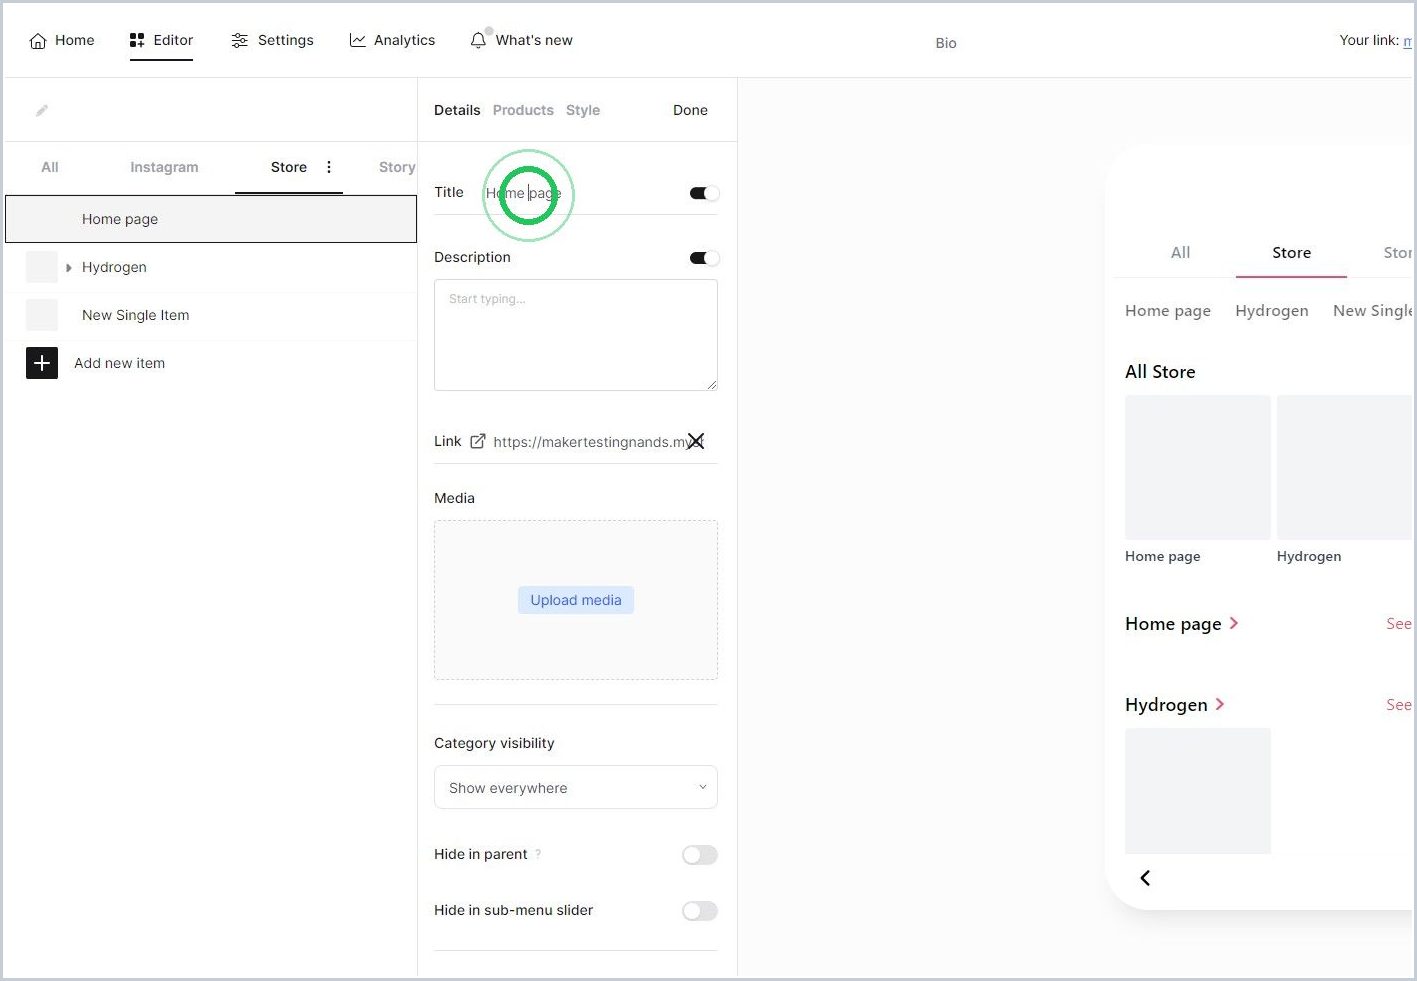Select the All tab in phone preview
The width and height of the screenshot is (1417, 981).
[x=1180, y=252]
